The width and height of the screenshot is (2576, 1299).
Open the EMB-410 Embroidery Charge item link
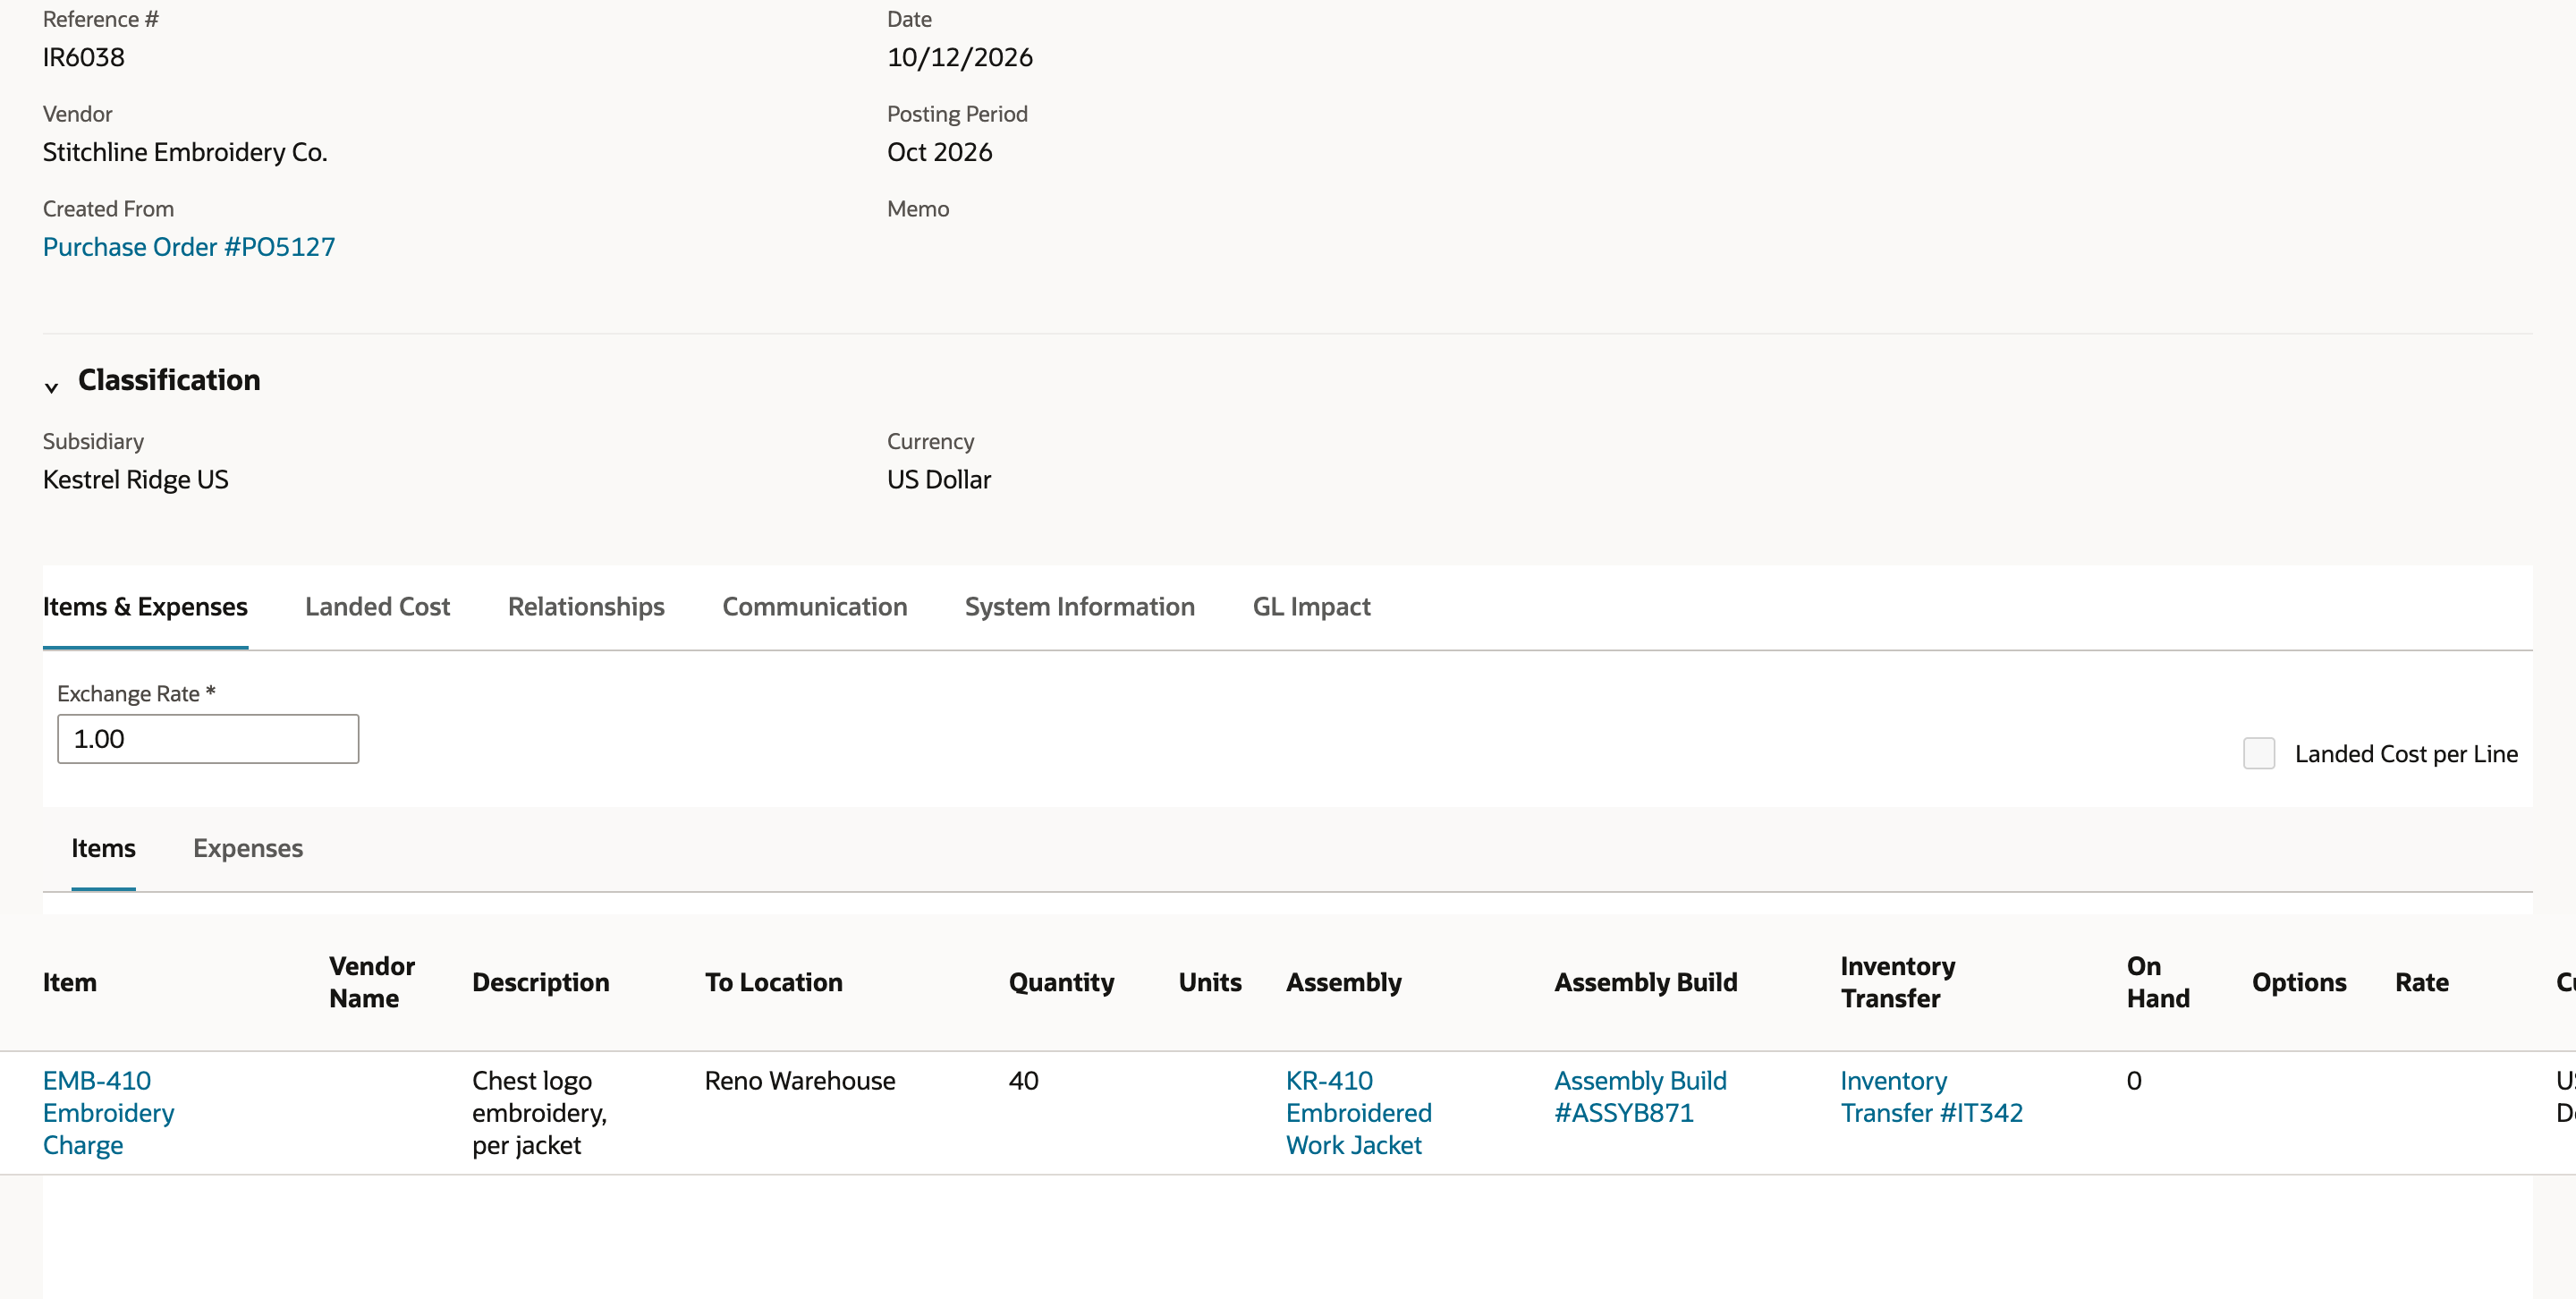point(108,1113)
